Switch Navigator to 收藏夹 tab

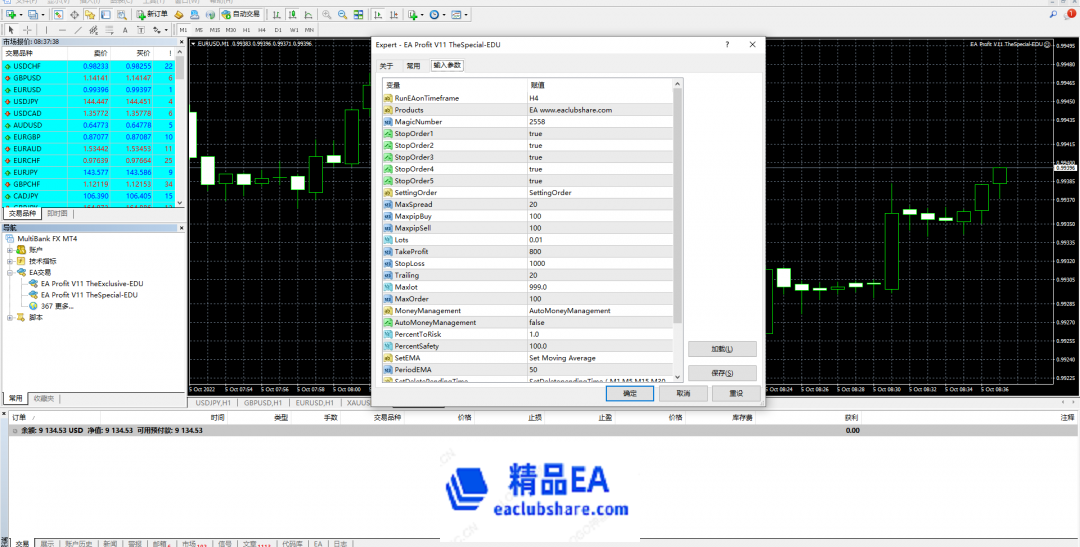point(45,398)
